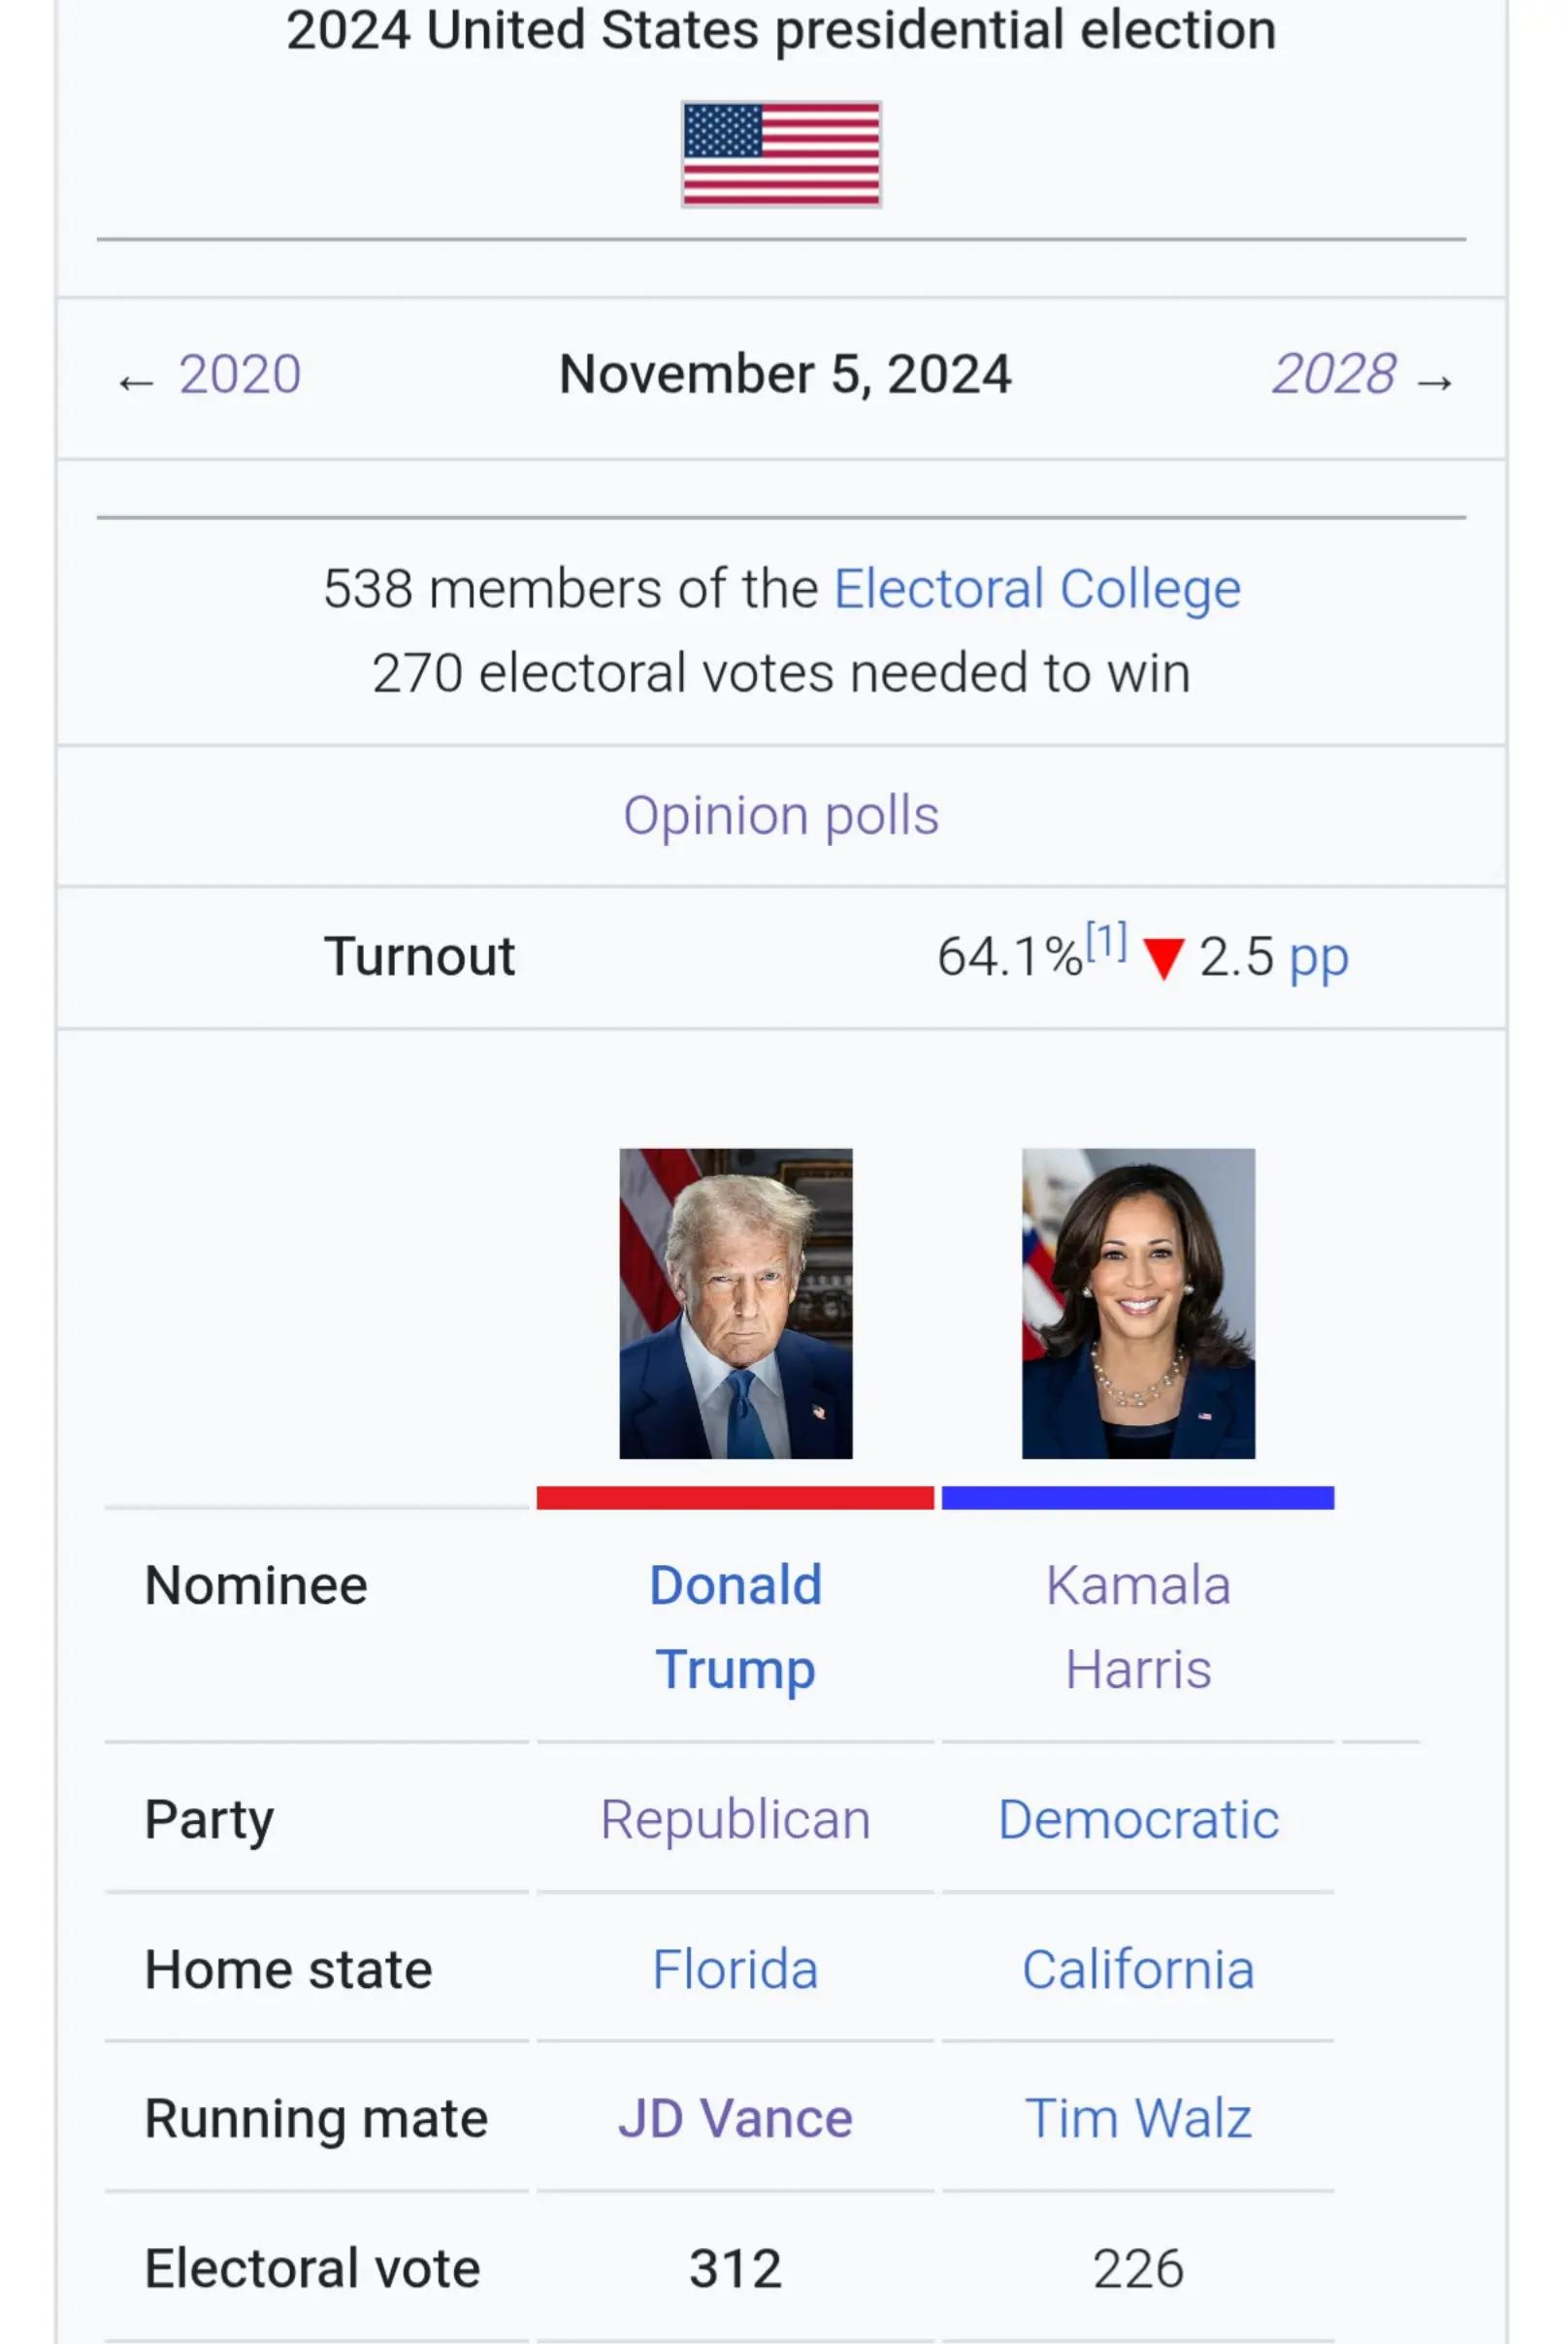
Task: Open the California home state link
Action: click(1138, 1970)
